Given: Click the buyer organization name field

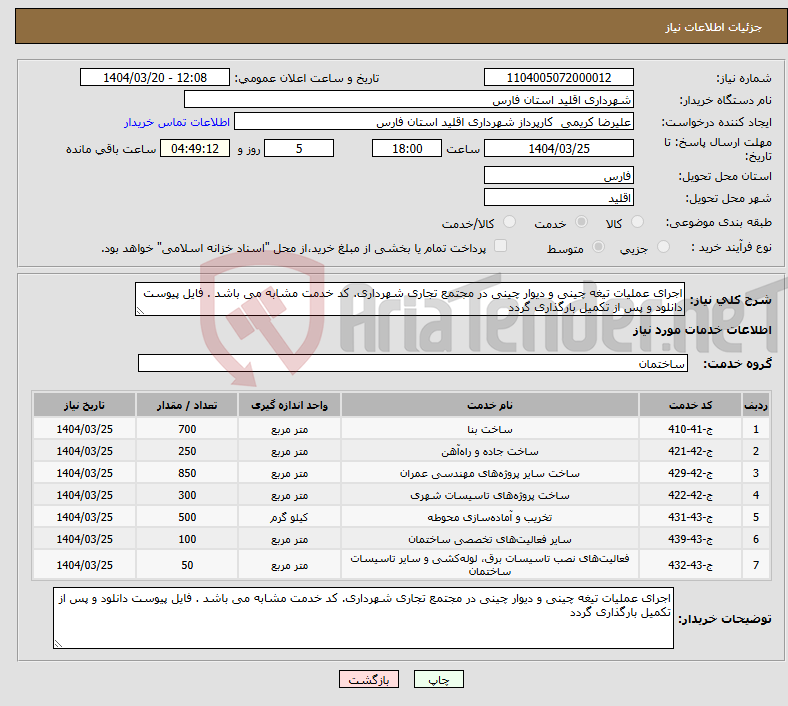Looking at the screenshot, I should [x=409, y=99].
